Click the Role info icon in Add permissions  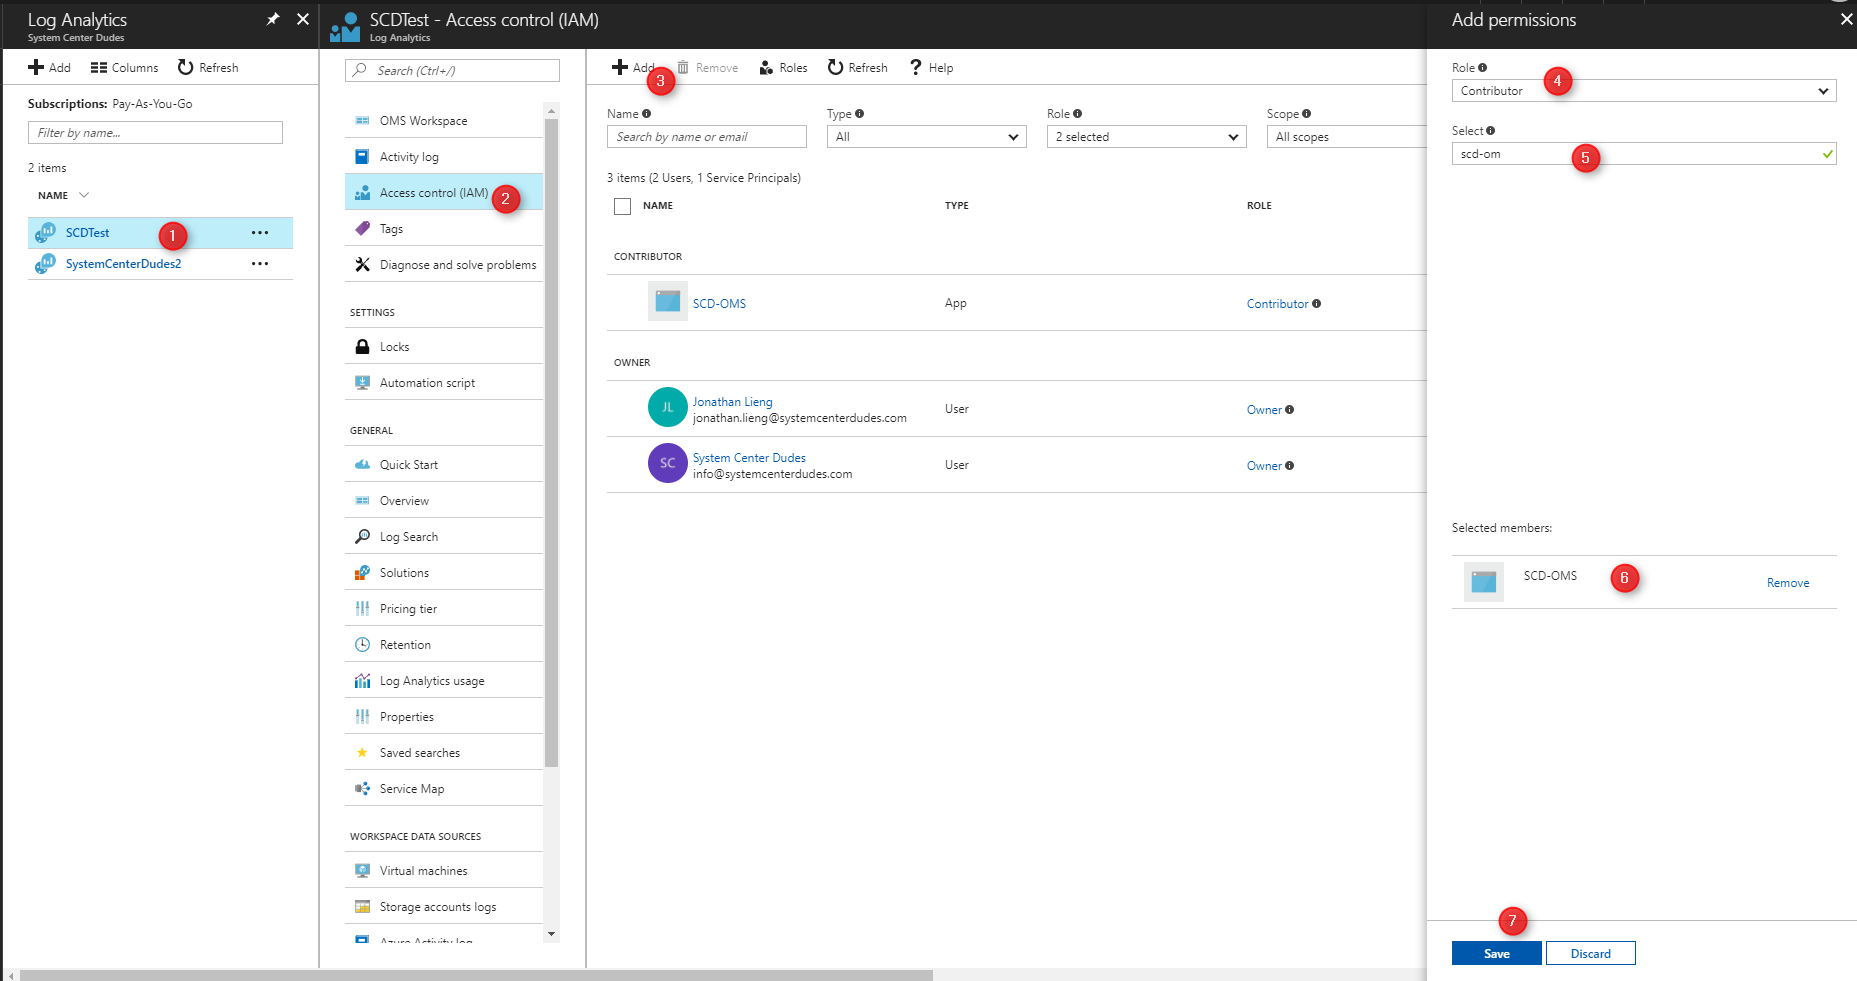point(1483,68)
